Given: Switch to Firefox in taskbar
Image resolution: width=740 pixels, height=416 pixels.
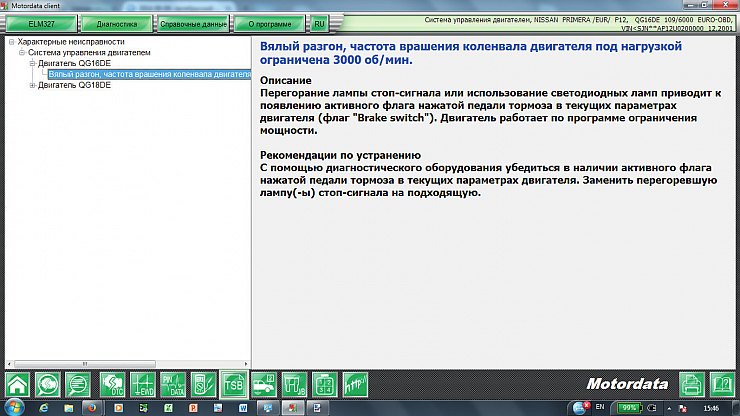Looking at the screenshot, I should click(x=92, y=408).
